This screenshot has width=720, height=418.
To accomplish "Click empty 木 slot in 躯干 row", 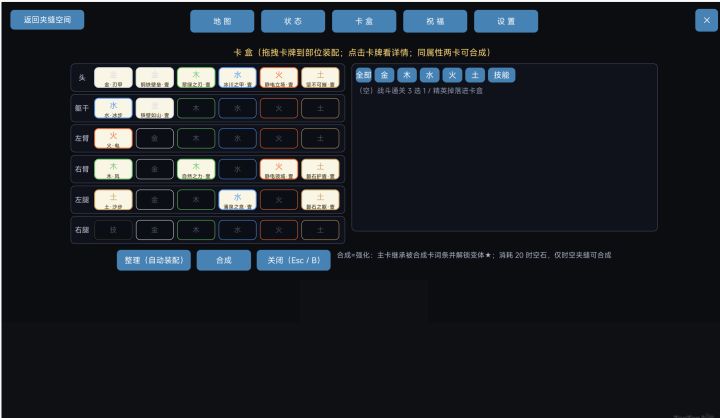I will pos(196,108).
